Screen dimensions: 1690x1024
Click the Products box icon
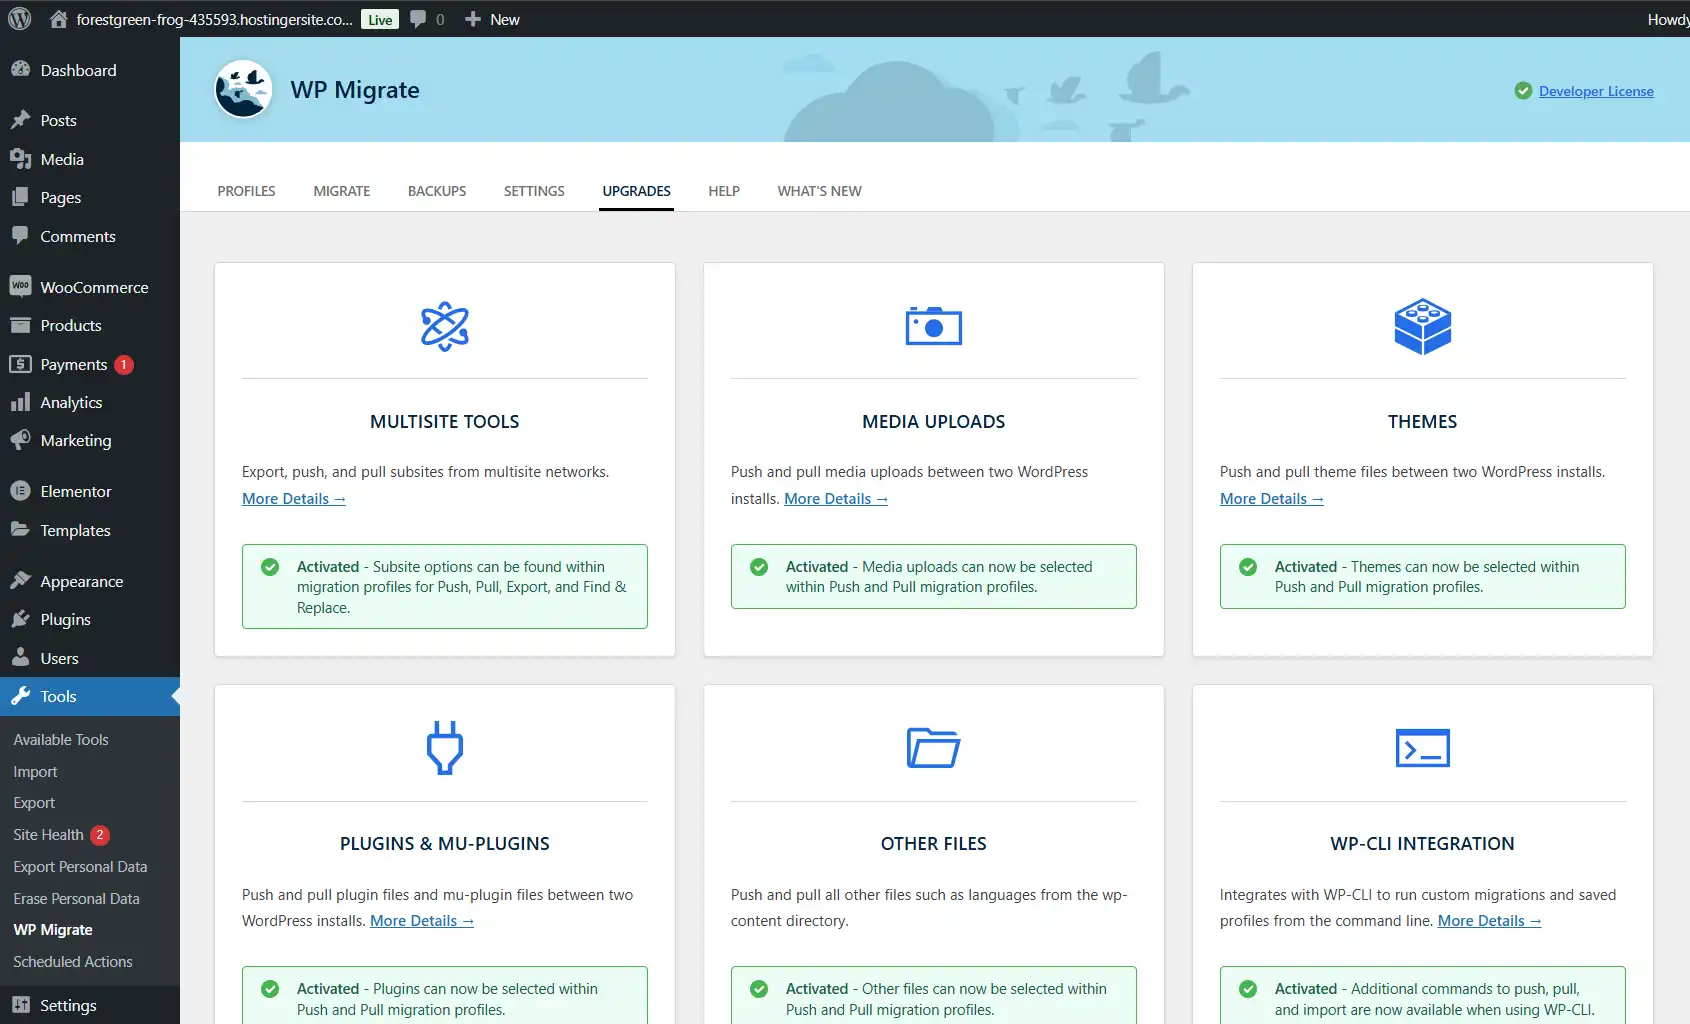(20, 325)
